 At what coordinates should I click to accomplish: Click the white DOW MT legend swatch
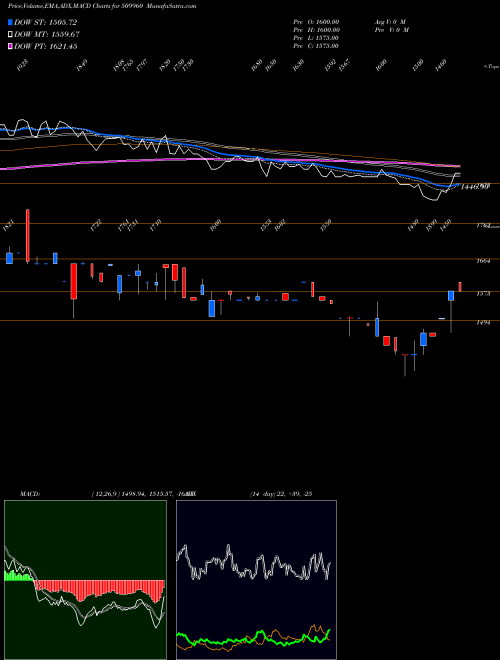pyautogui.click(x=10, y=34)
